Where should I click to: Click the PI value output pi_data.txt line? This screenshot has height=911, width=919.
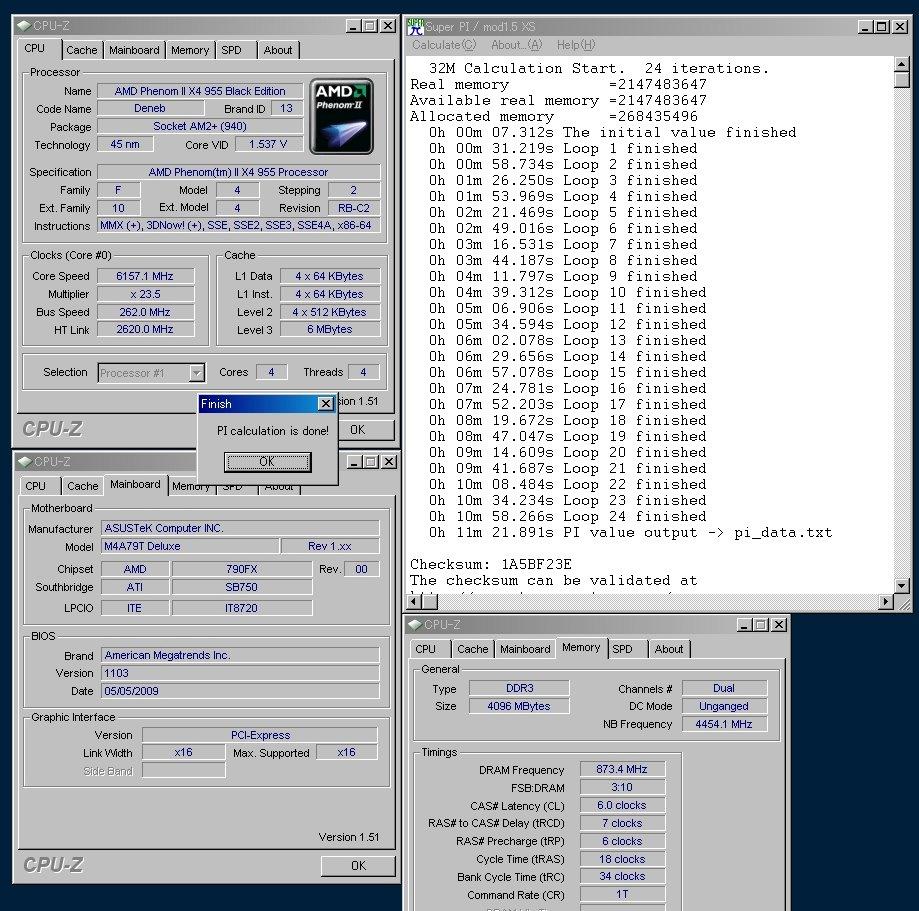pyautogui.click(x=630, y=532)
